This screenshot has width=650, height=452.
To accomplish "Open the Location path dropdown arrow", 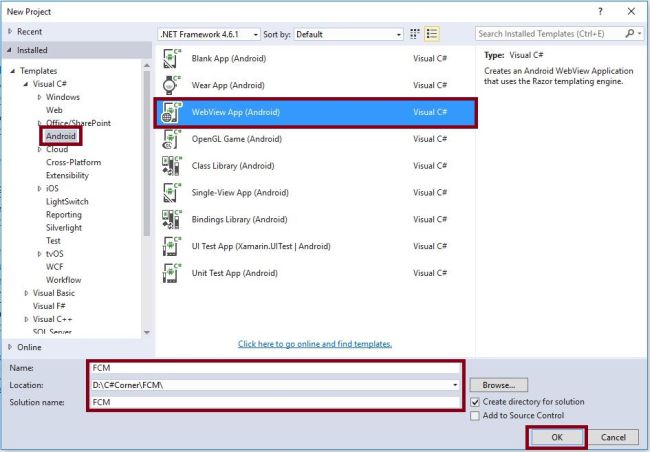I will (x=455, y=385).
